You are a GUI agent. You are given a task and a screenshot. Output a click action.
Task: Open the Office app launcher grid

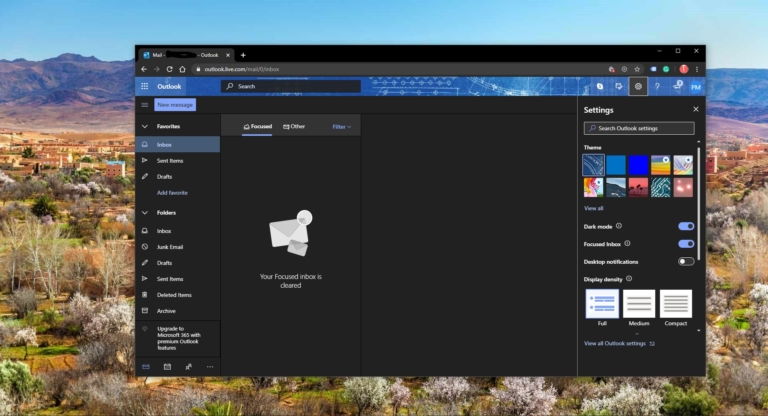(x=144, y=86)
